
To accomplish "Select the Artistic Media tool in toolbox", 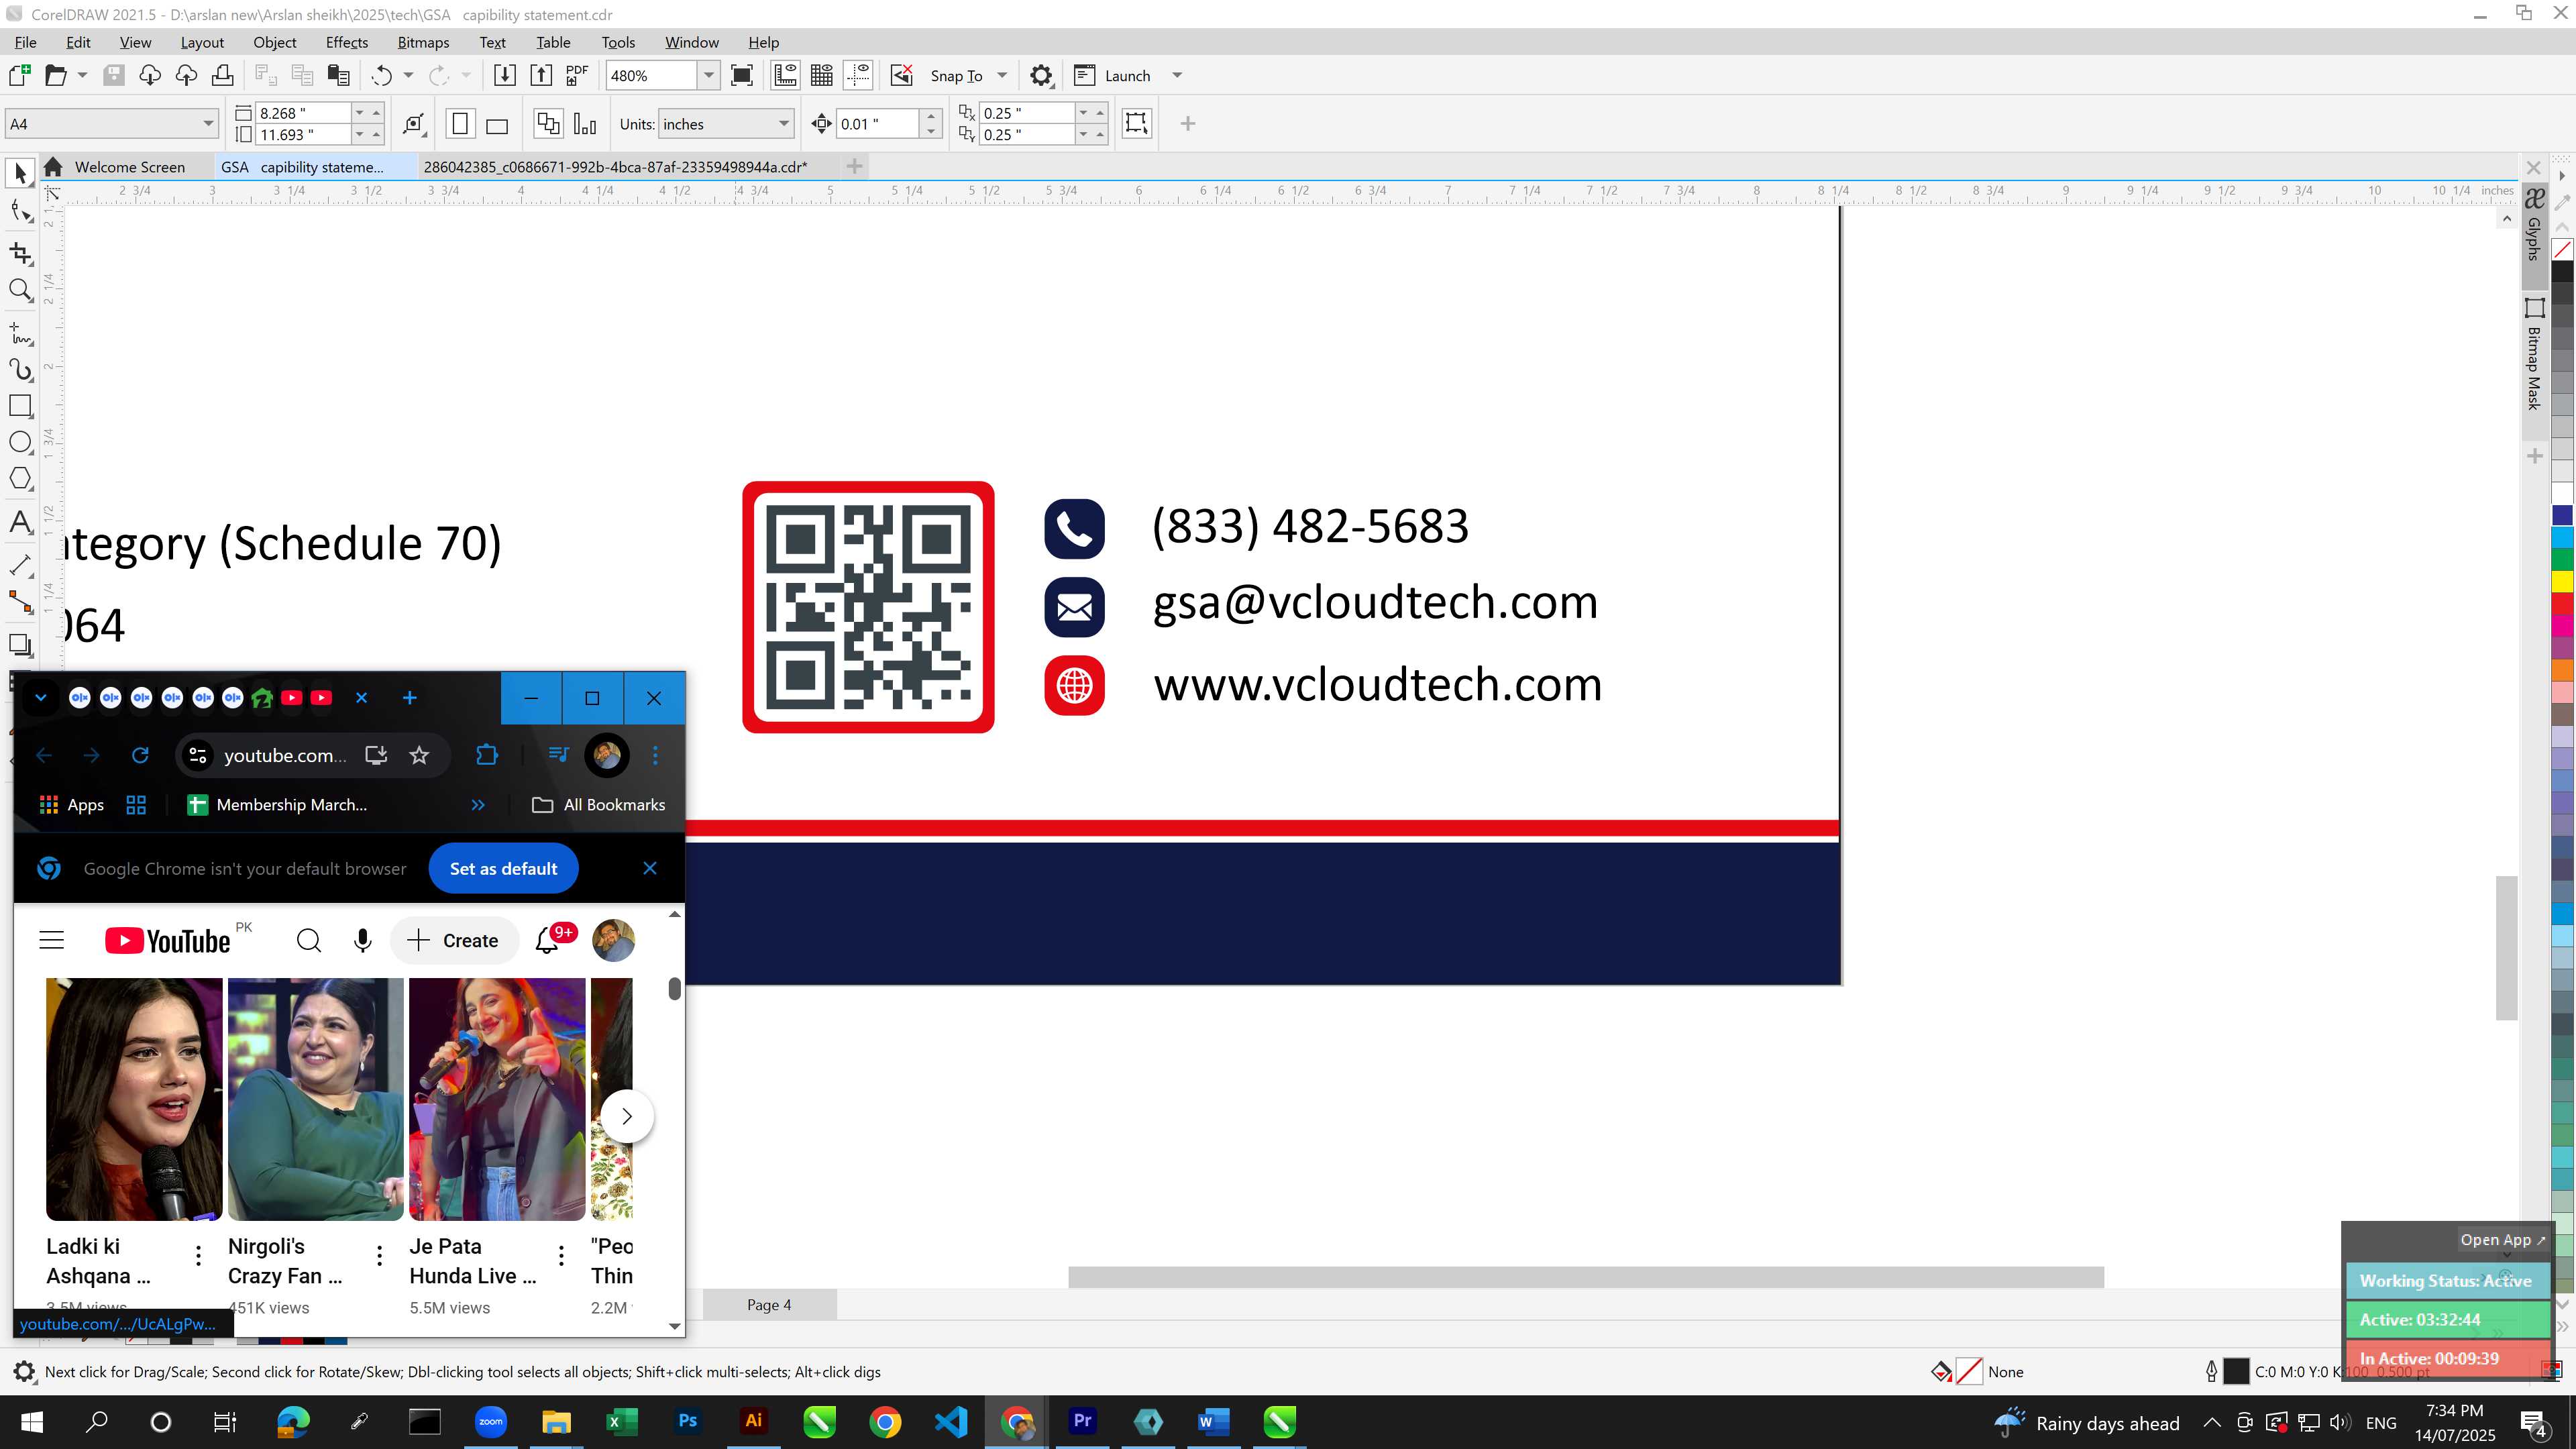I will 20,370.
